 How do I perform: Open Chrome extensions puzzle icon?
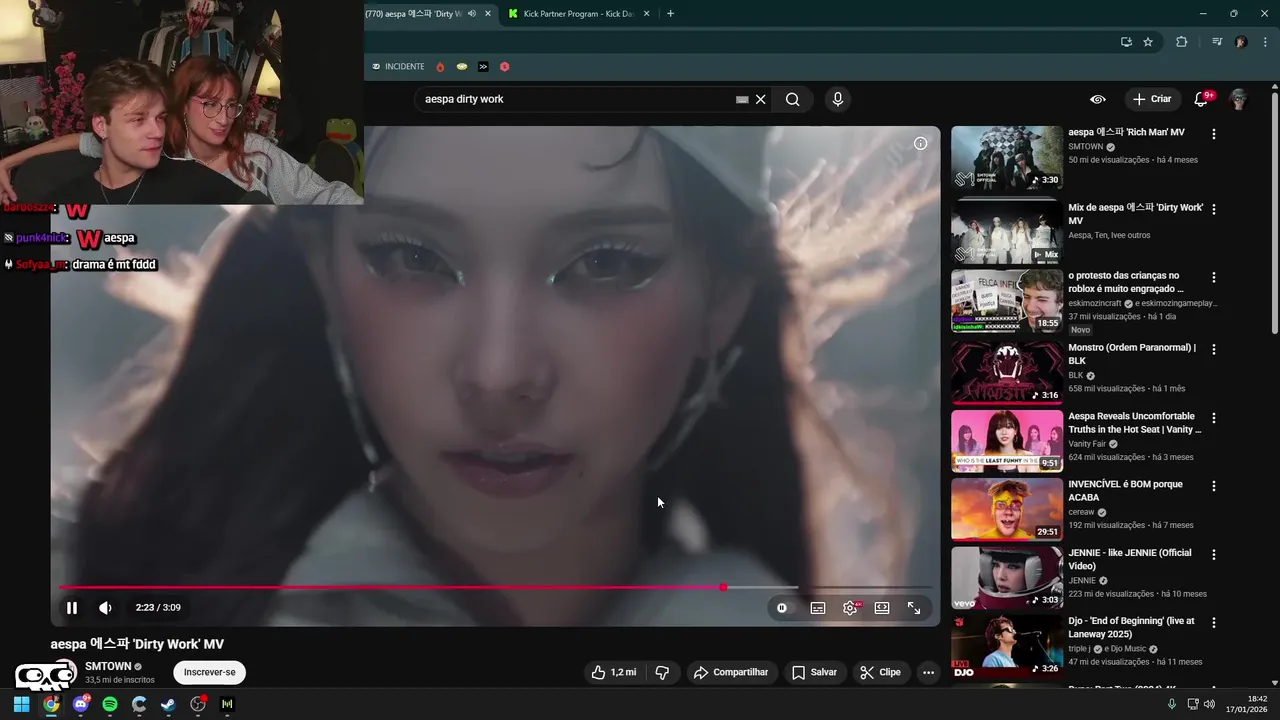pos(1182,42)
